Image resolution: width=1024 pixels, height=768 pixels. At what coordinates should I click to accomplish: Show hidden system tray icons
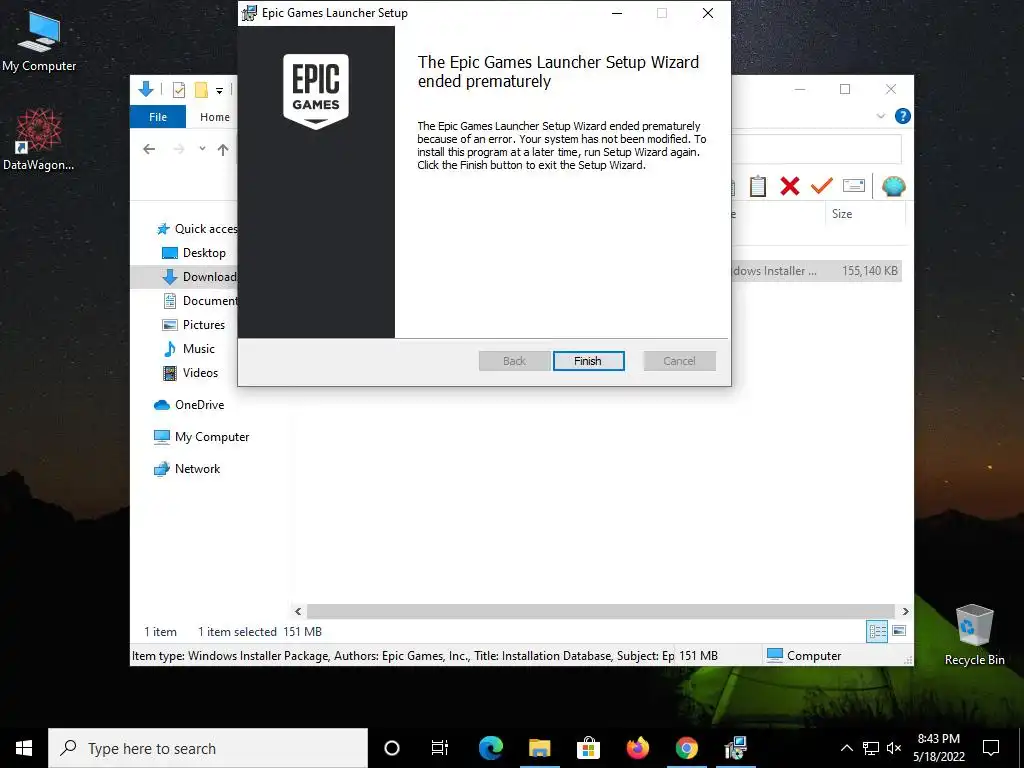point(846,748)
